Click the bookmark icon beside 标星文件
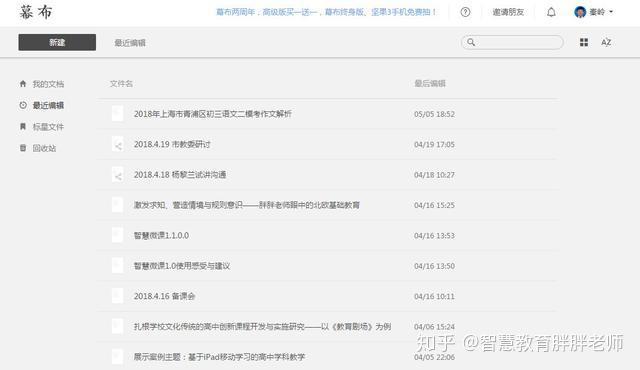 (x=23, y=126)
